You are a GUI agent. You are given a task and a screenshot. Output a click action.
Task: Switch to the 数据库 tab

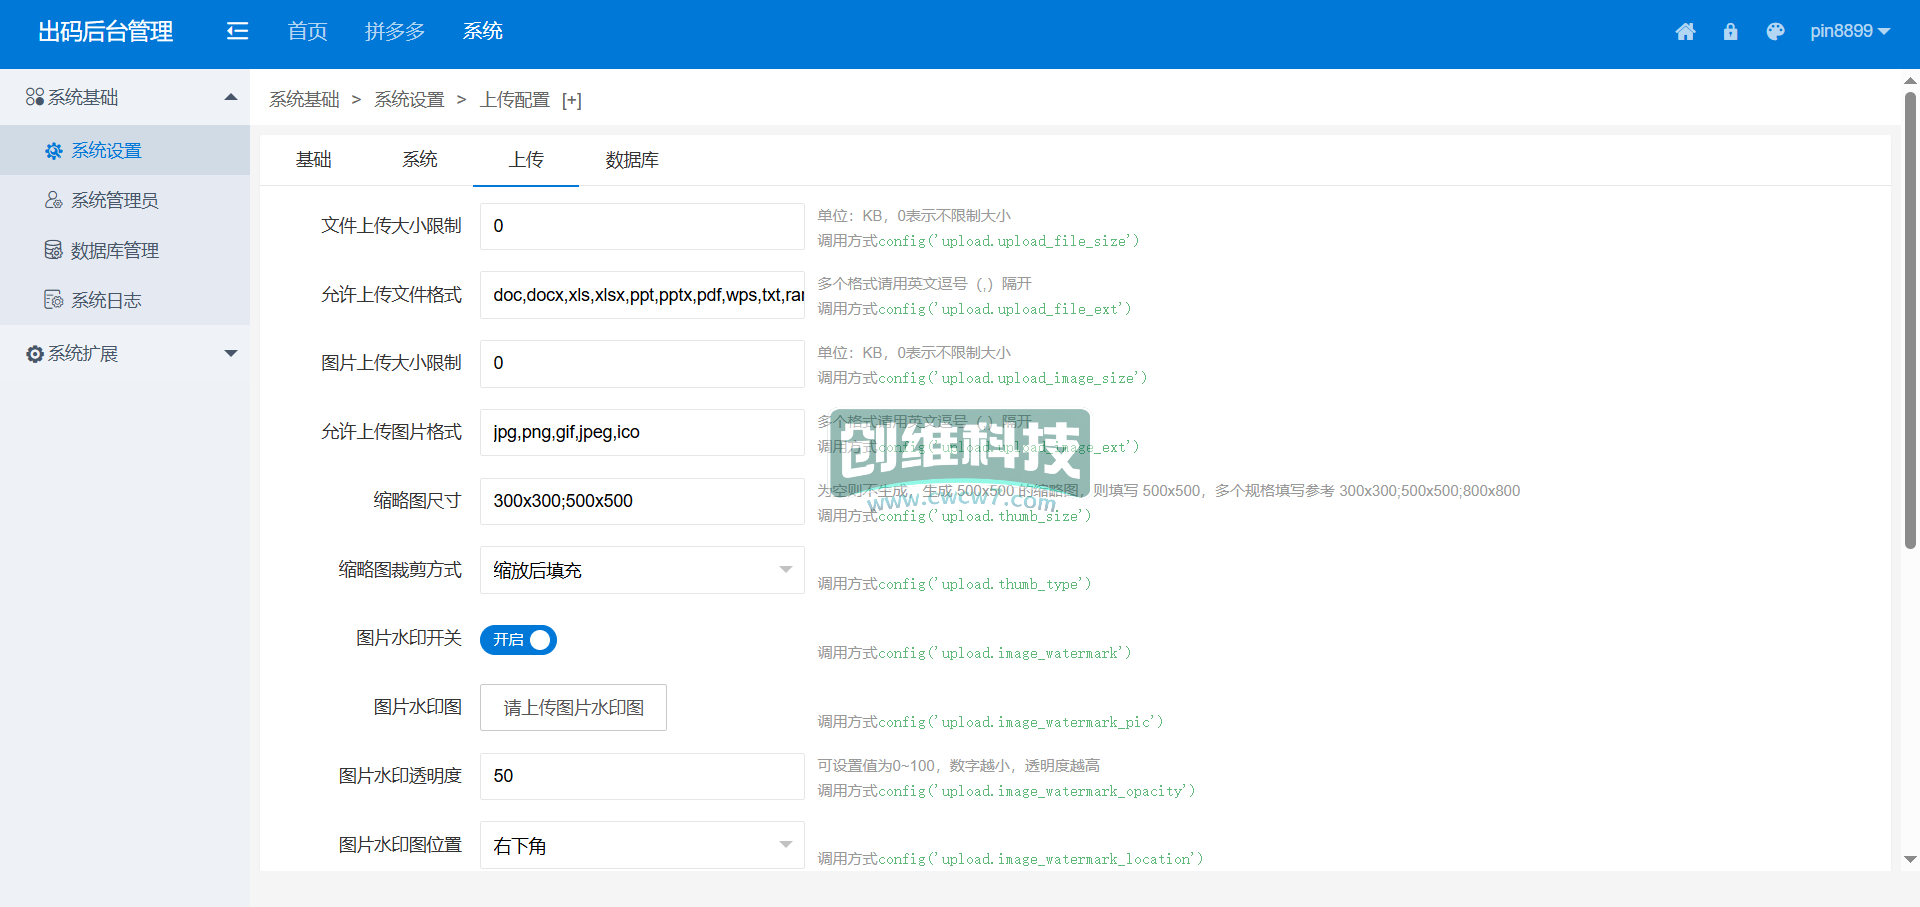(x=632, y=160)
